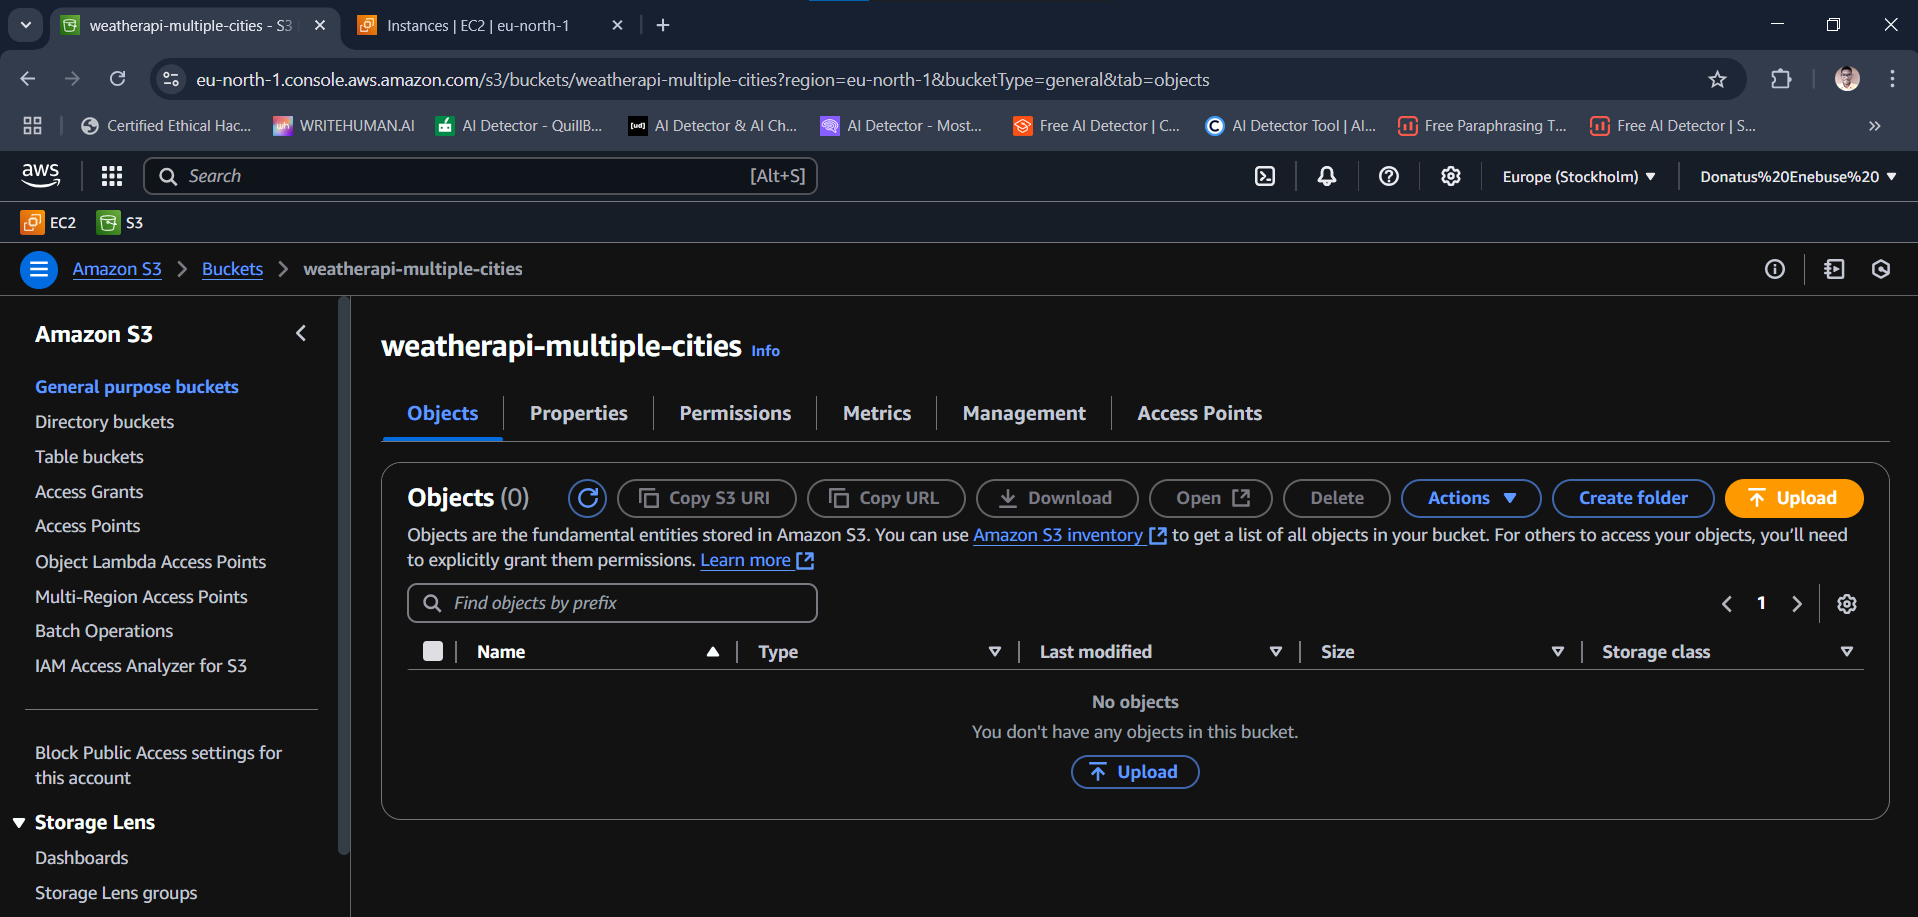Open General purpose buckets in sidebar

pyautogui.click(x=137, y=387)
